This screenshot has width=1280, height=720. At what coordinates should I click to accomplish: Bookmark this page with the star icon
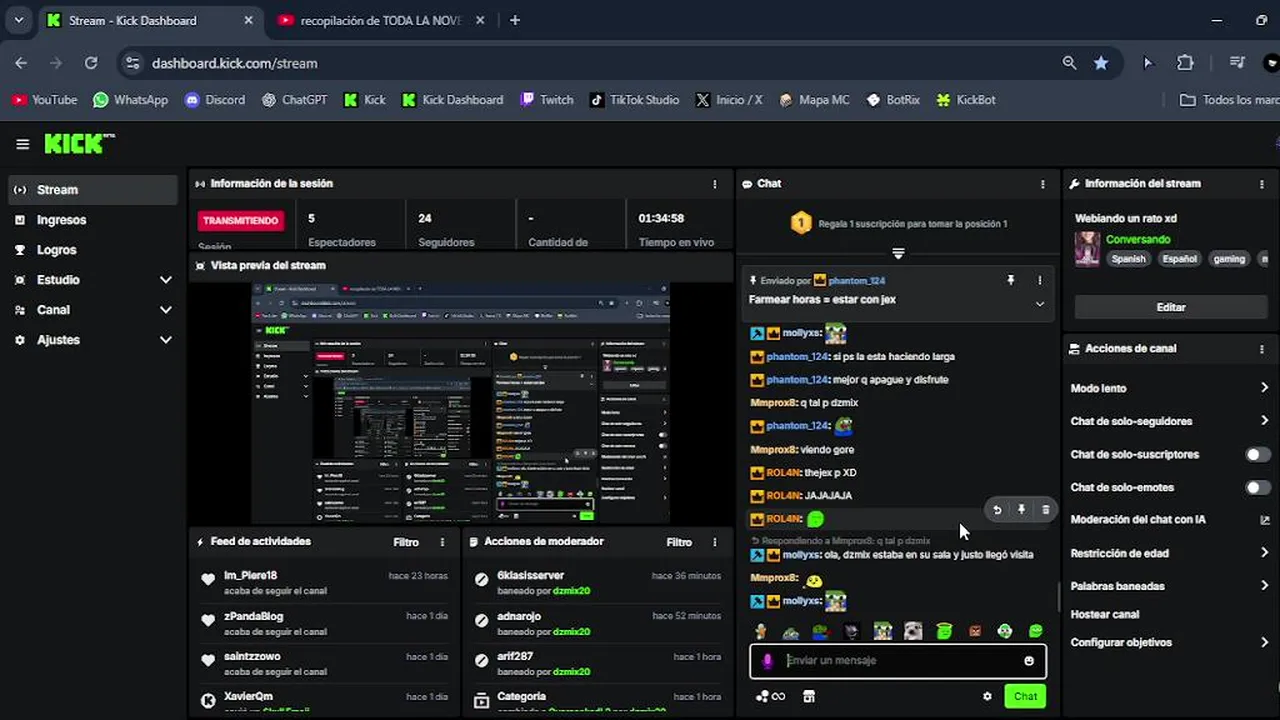(1101, 63)
